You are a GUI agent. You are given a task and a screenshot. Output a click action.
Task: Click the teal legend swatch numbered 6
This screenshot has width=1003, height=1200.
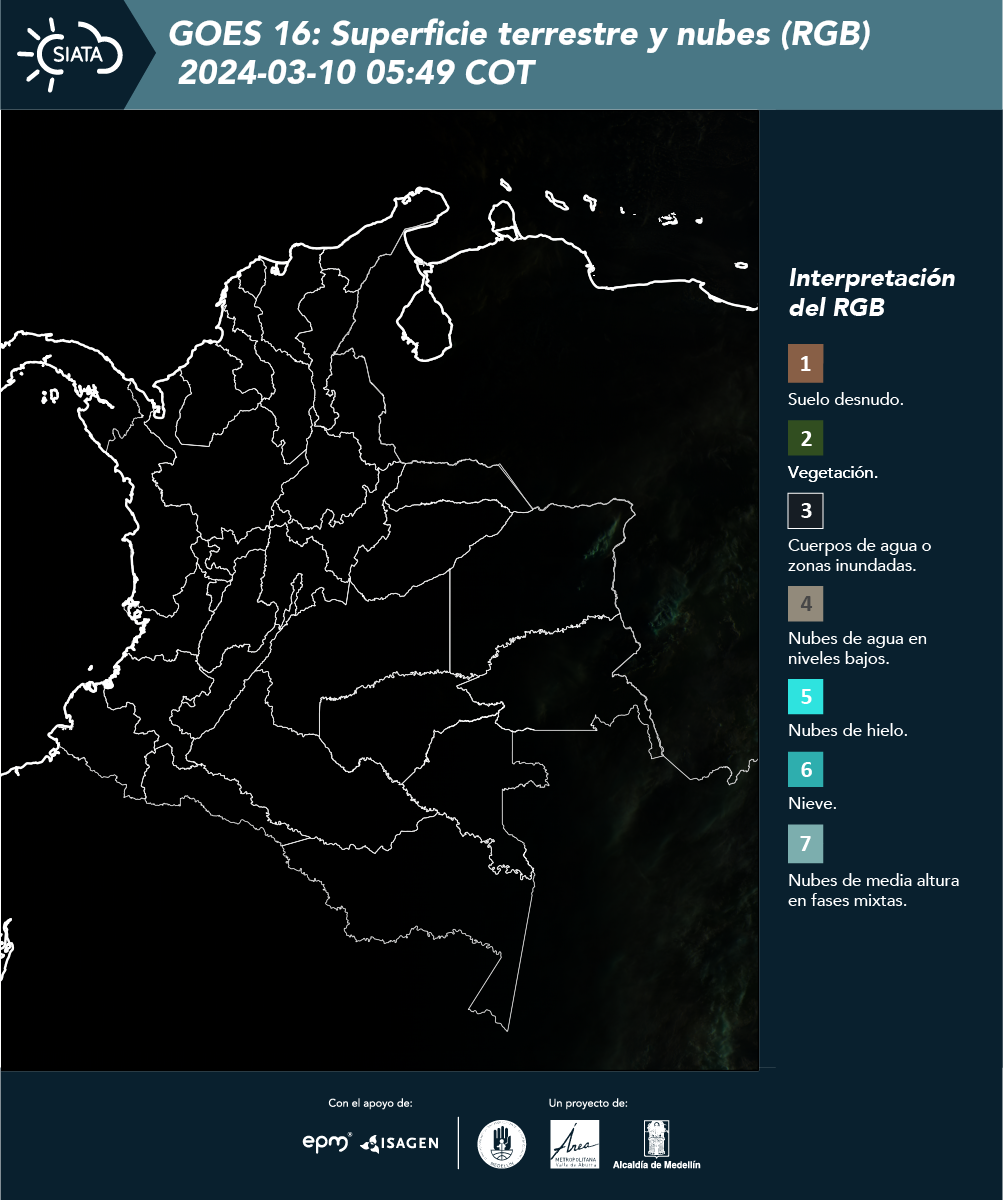(x=805, y=770)
